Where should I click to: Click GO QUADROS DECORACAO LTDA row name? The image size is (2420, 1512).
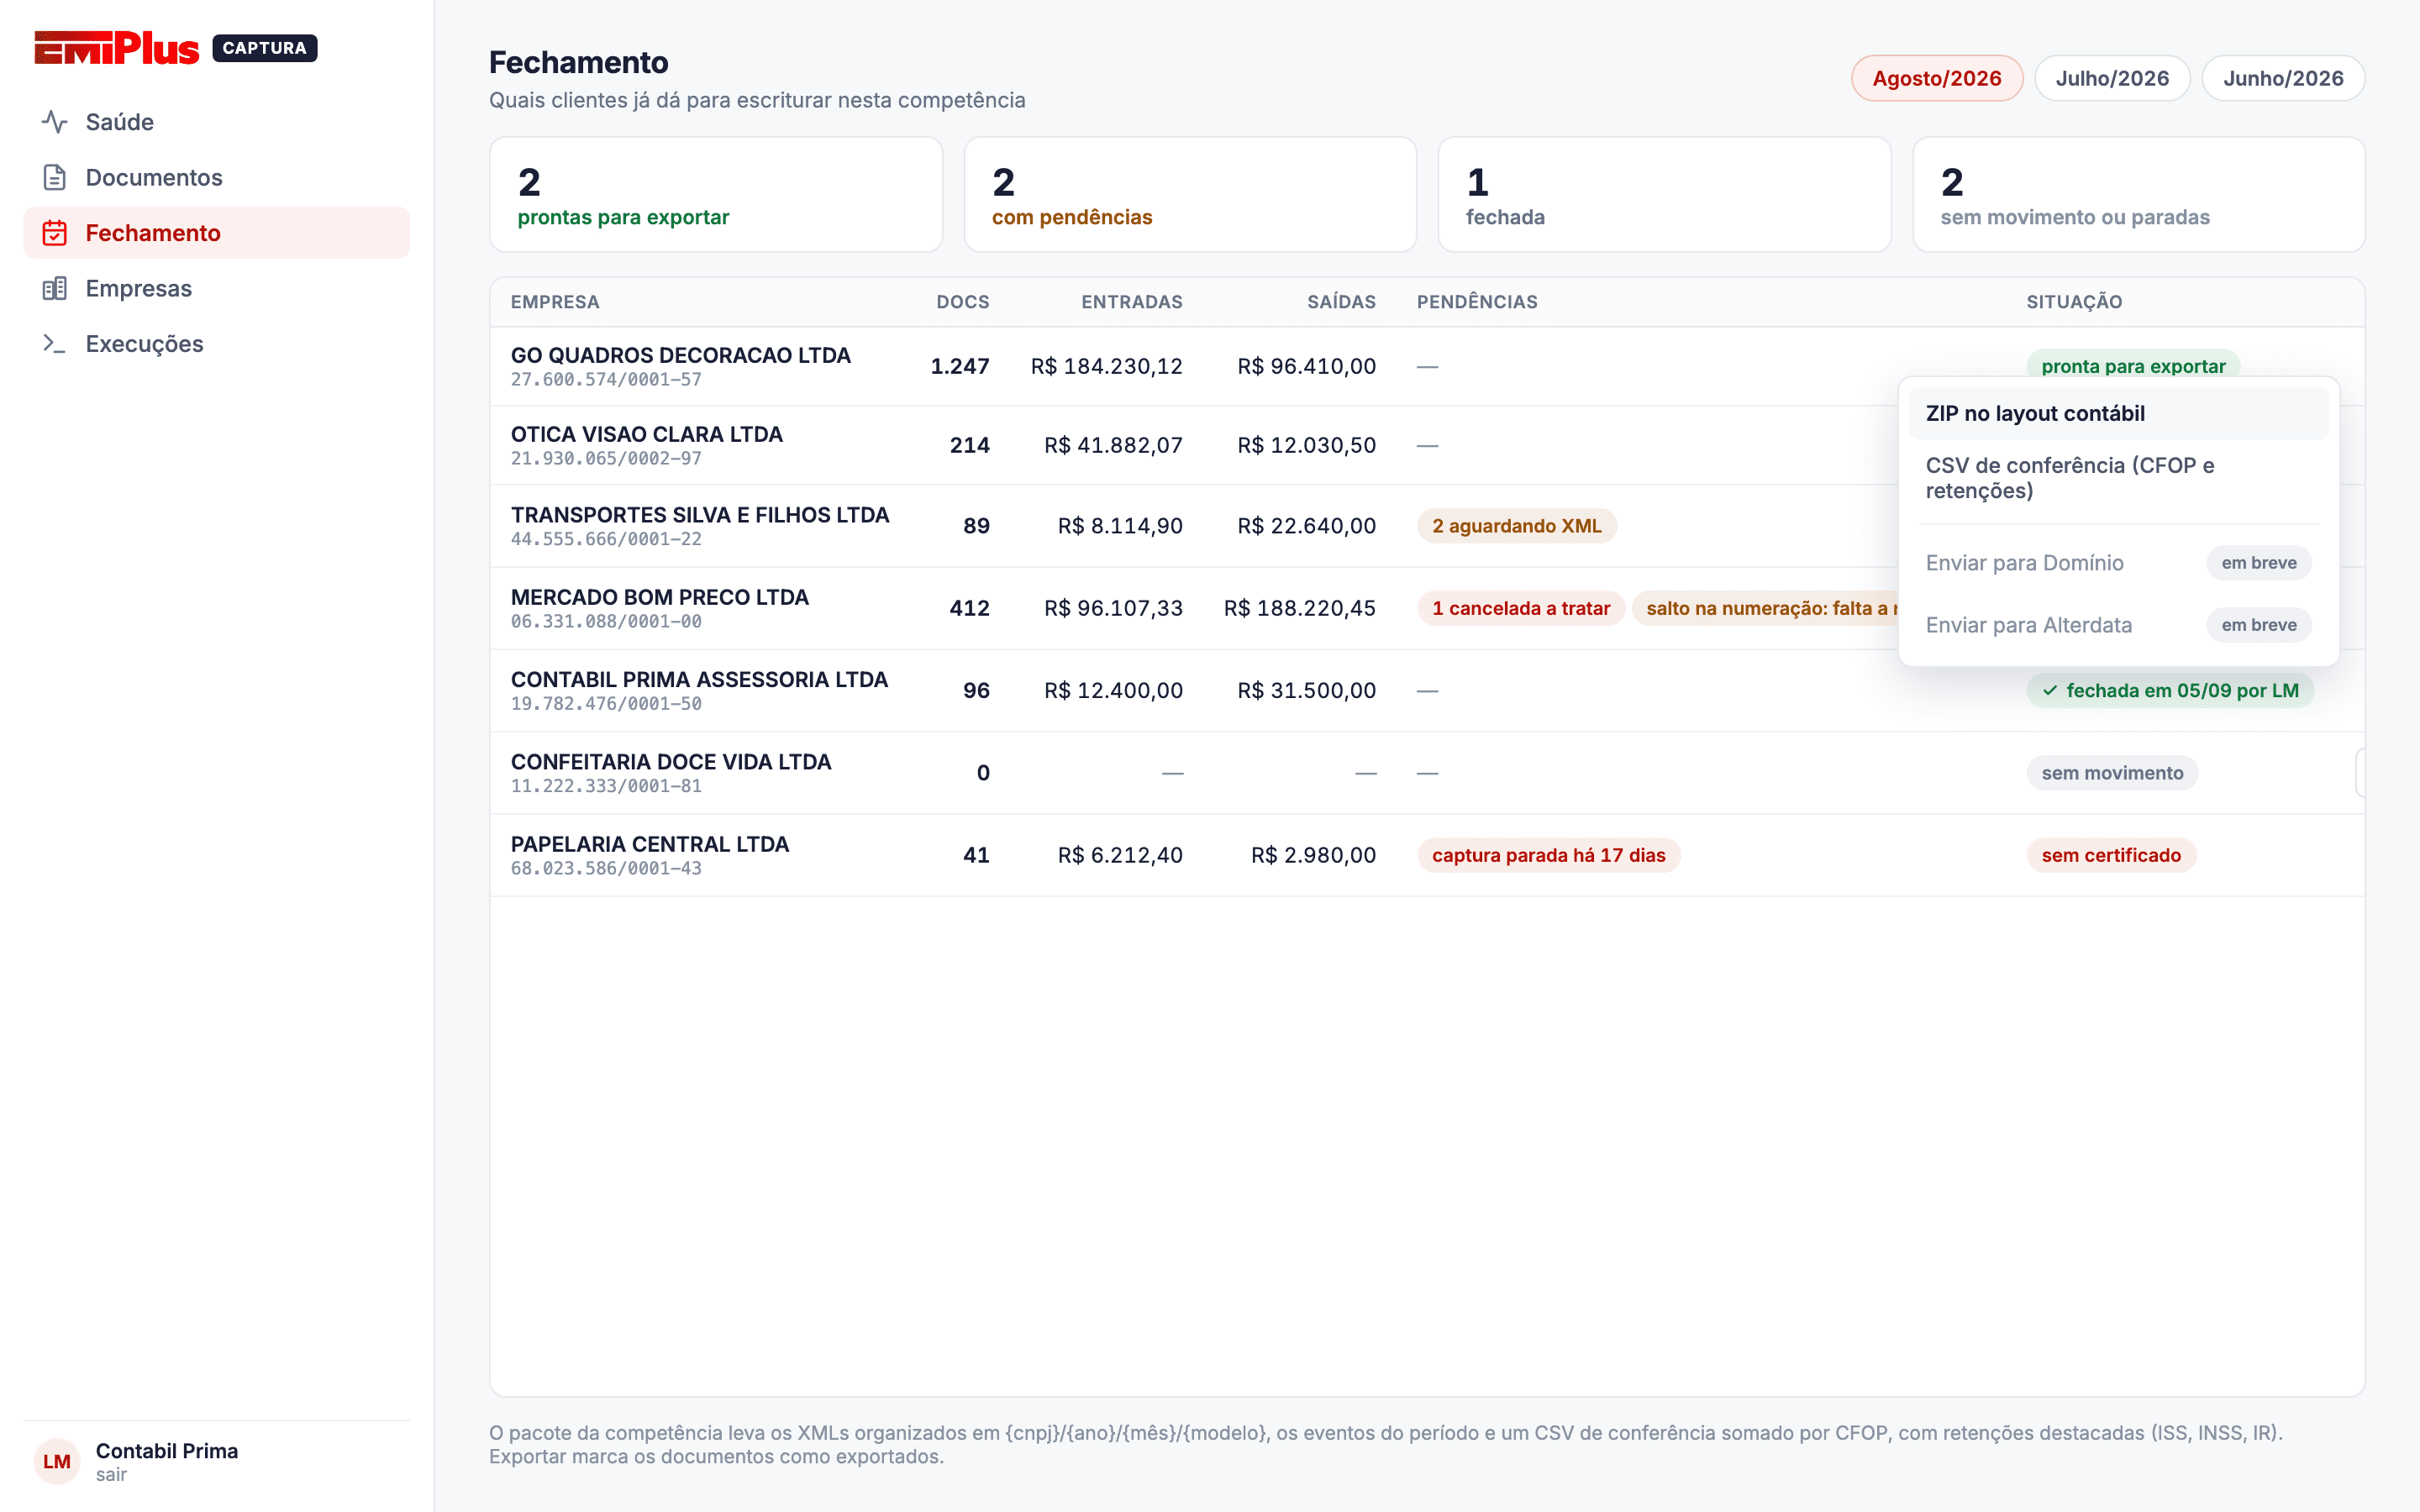point(680,355)
